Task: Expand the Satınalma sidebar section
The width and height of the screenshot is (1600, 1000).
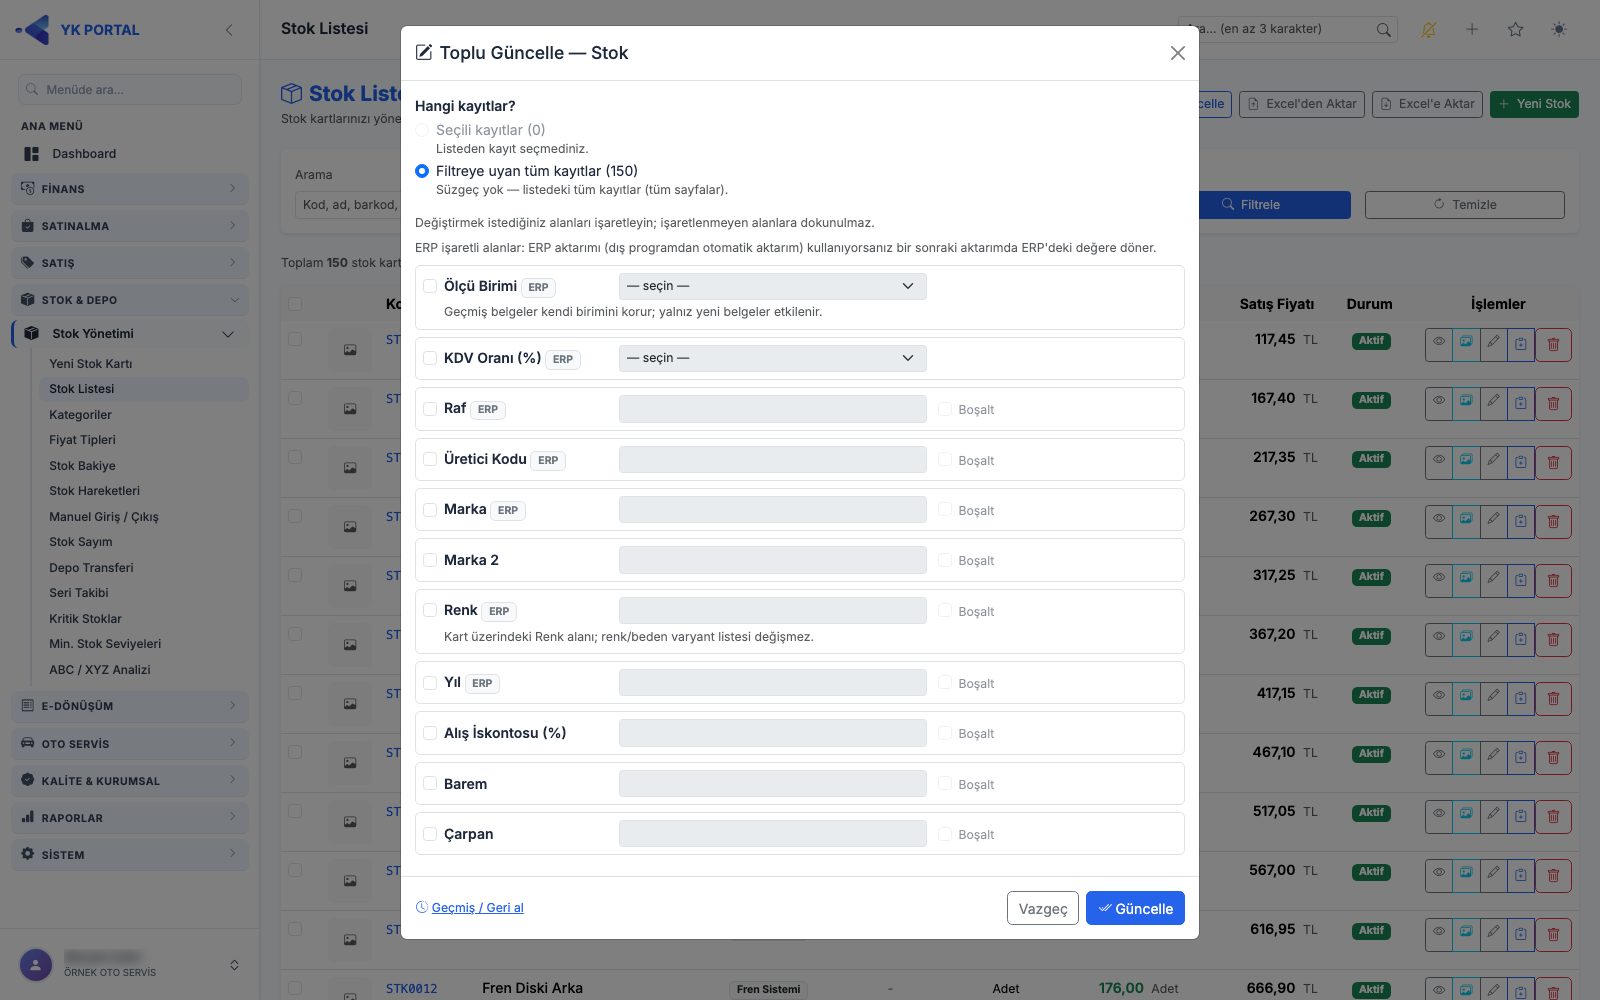Action: tap(130, 226)
